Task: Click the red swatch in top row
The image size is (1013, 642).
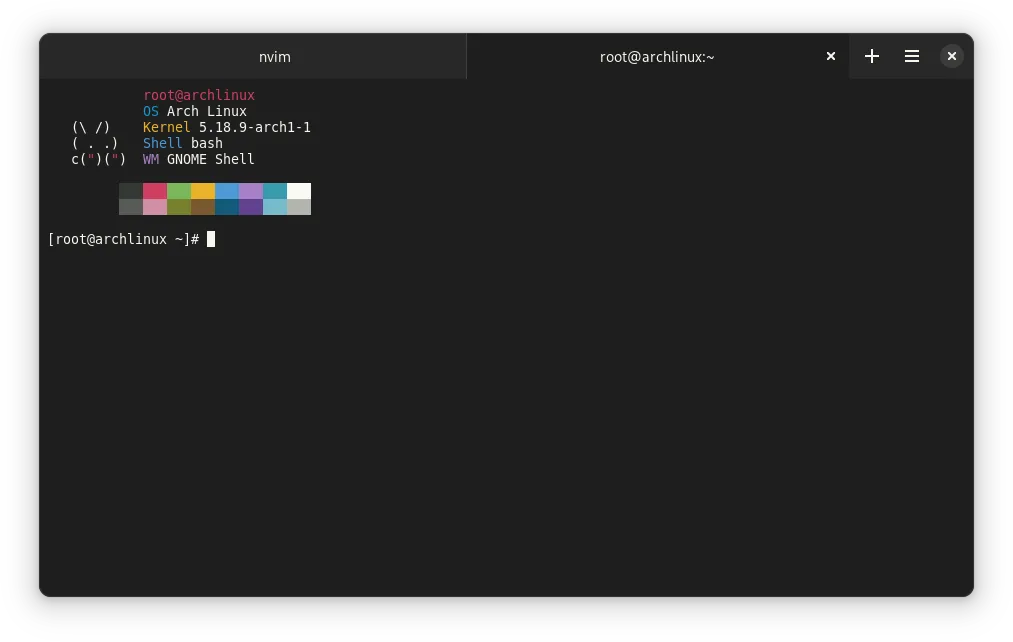Action: click(155, 191)
